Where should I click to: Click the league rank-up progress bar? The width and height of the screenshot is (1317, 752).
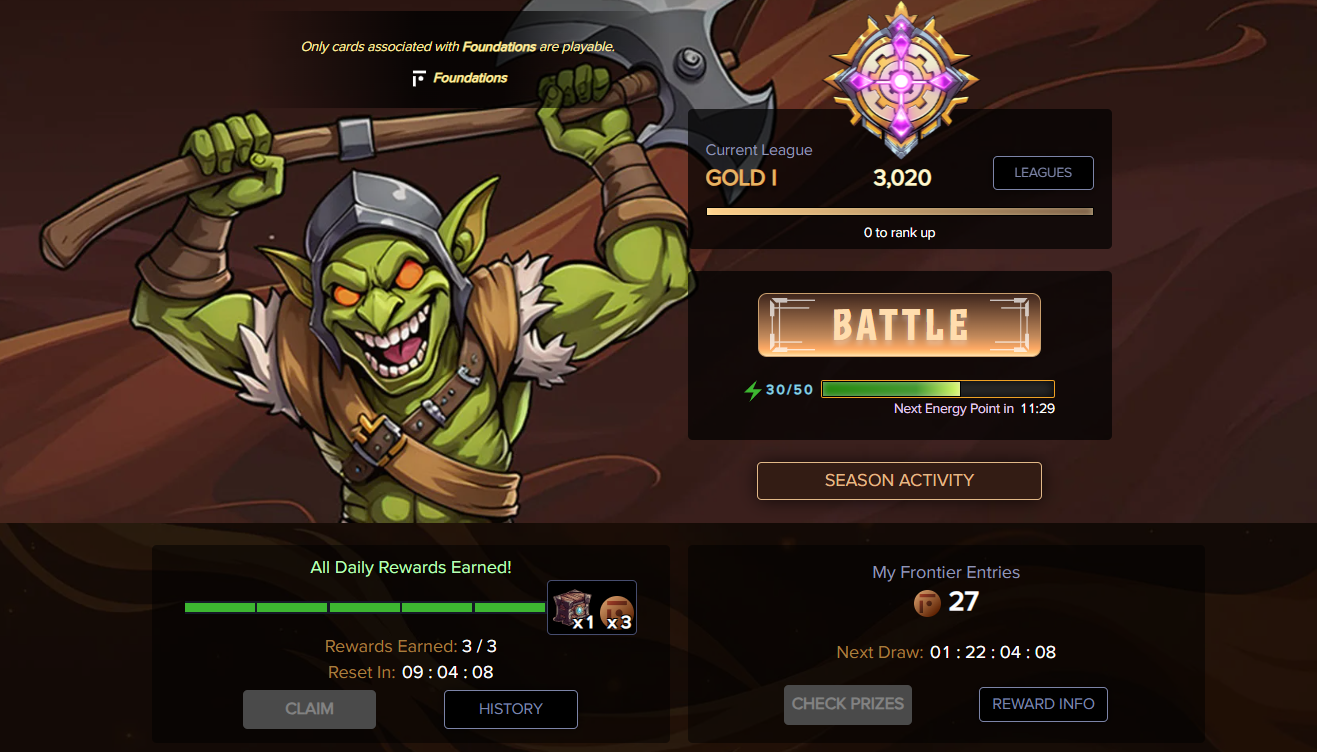click(x=900, y=212)
